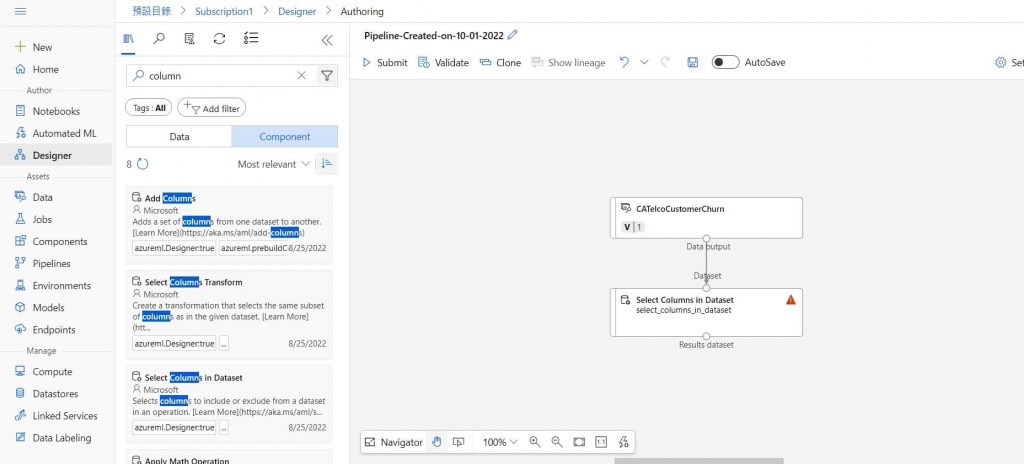This screenshot has width=1024, height=464.
Task: Toggle sort order icon button
Action: (x=327, y=164)
